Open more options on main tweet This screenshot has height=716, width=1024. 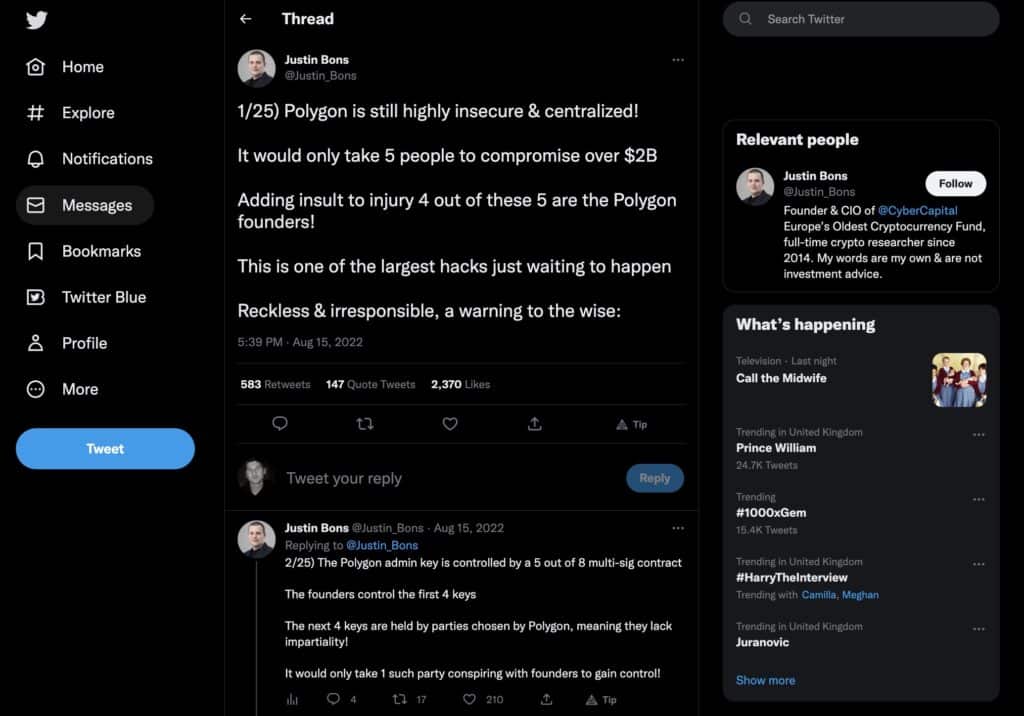coord(678,60)
